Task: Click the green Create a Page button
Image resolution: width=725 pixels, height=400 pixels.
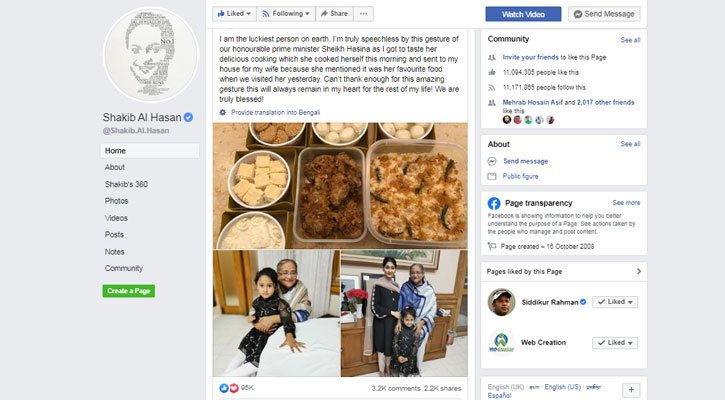Action: (x=128, y=291)
